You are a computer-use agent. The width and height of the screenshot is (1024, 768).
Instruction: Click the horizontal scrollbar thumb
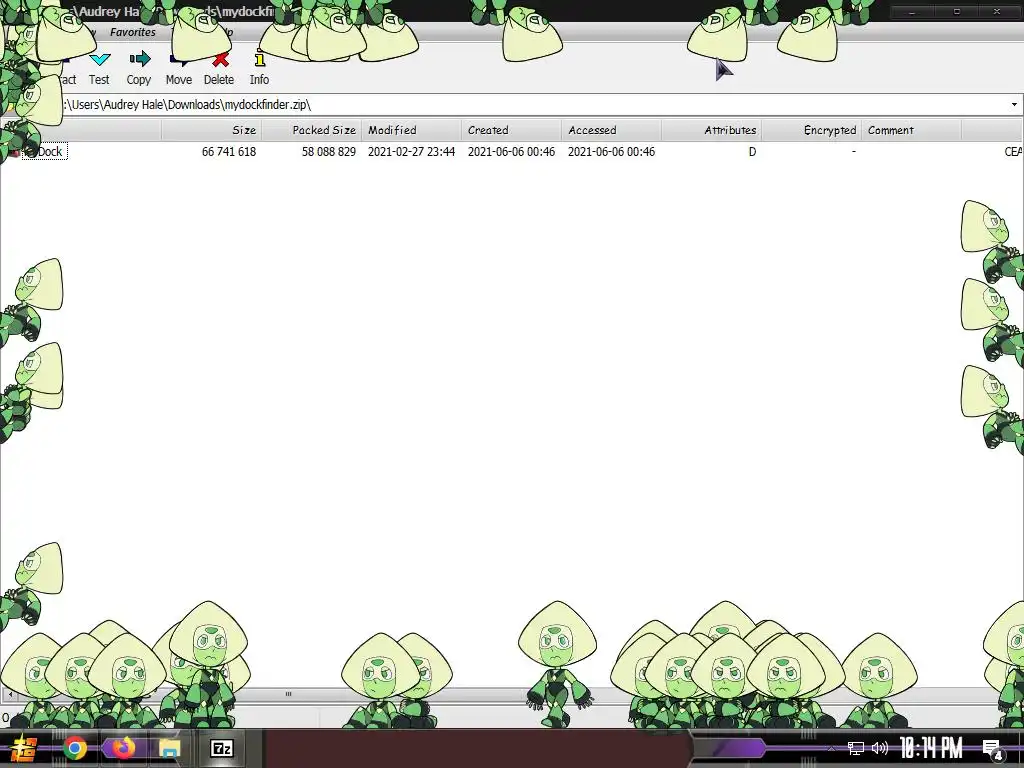click(288, 694)
